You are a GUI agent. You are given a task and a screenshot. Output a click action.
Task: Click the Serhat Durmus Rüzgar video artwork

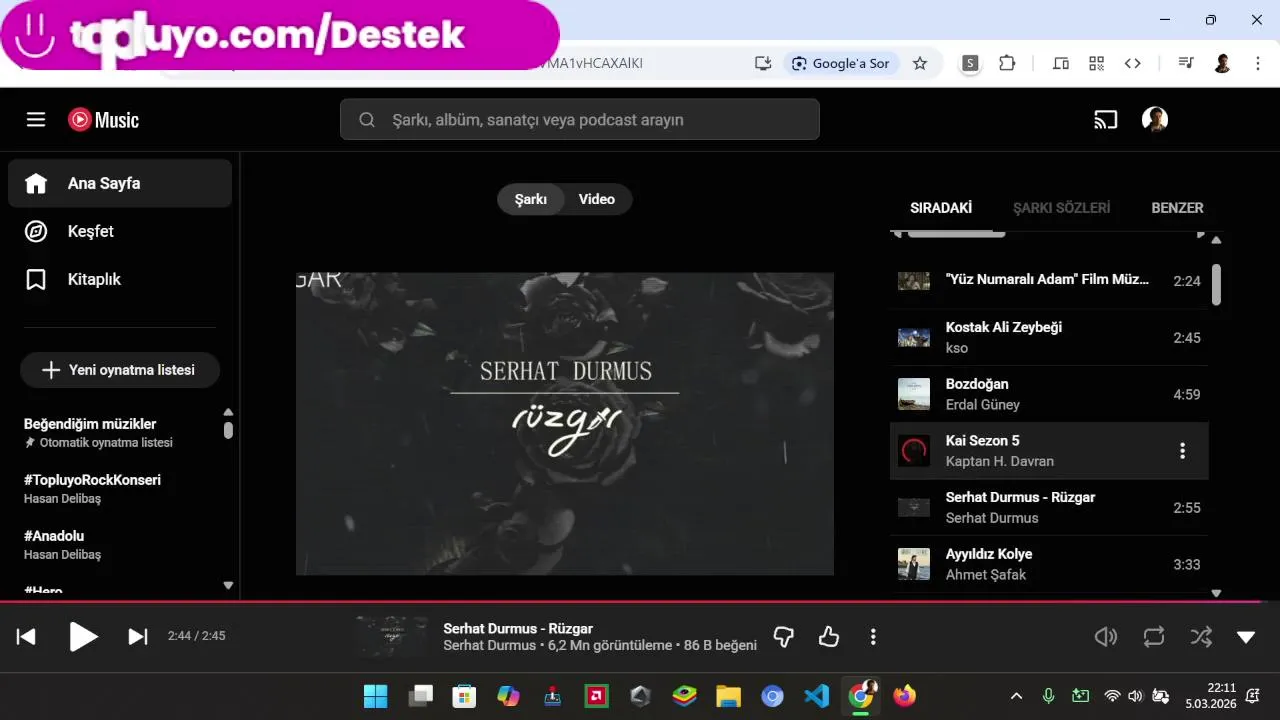pos(565,424)
